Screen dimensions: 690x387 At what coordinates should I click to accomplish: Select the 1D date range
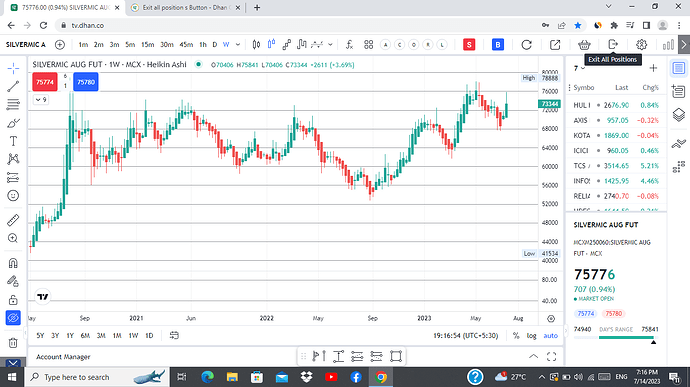(x=149, y=335)
